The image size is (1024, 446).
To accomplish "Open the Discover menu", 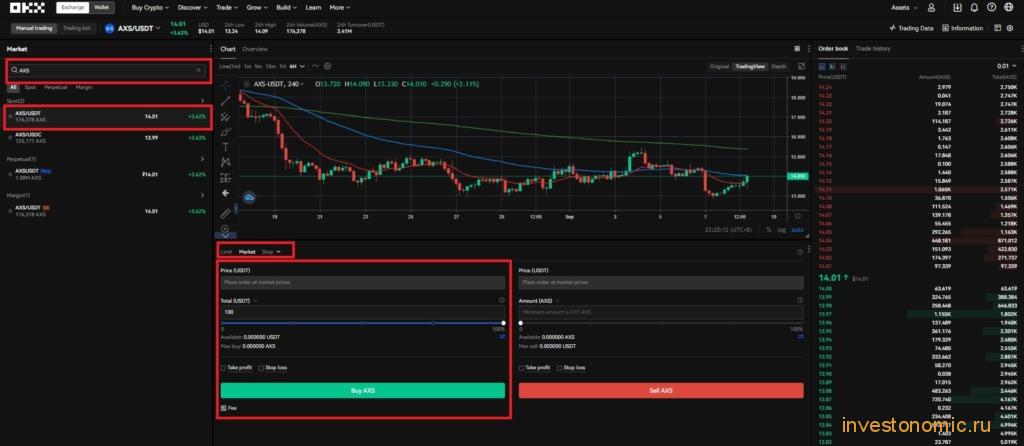I will [193, 8].
